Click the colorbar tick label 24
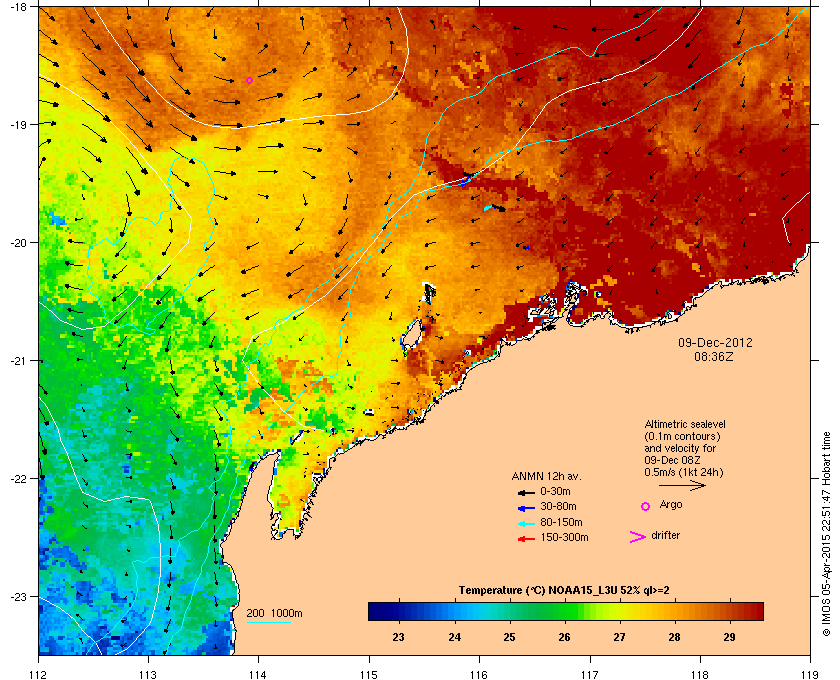Screen dimensions: 840x680 (x=454, y=637)
